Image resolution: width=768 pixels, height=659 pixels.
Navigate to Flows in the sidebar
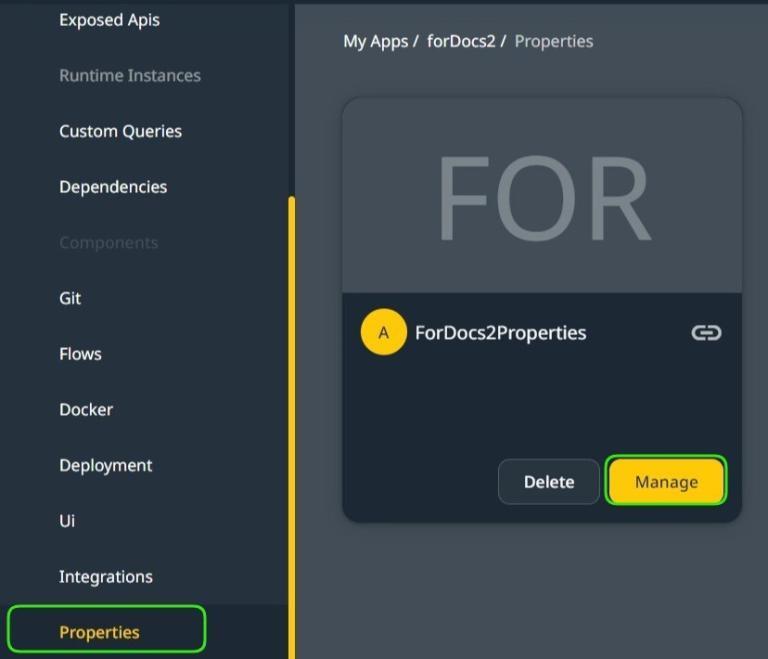(x=80, y=354)
